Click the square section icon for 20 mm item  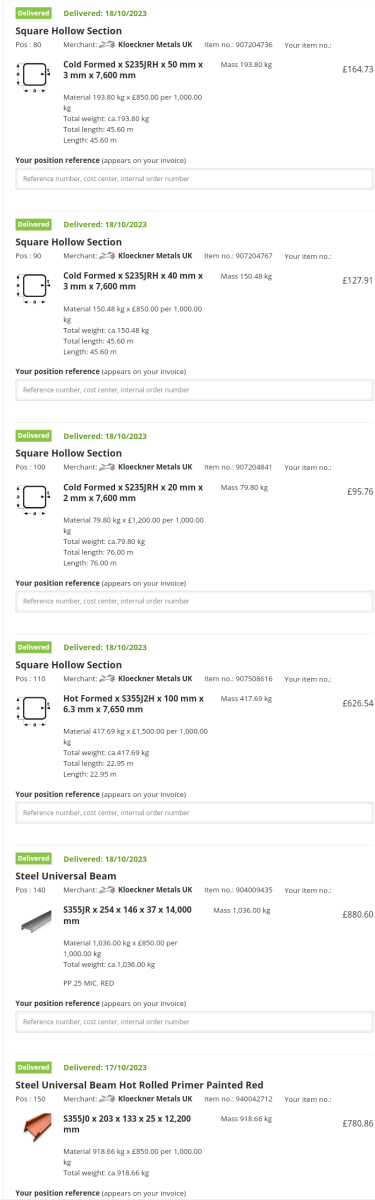[35, 498]
